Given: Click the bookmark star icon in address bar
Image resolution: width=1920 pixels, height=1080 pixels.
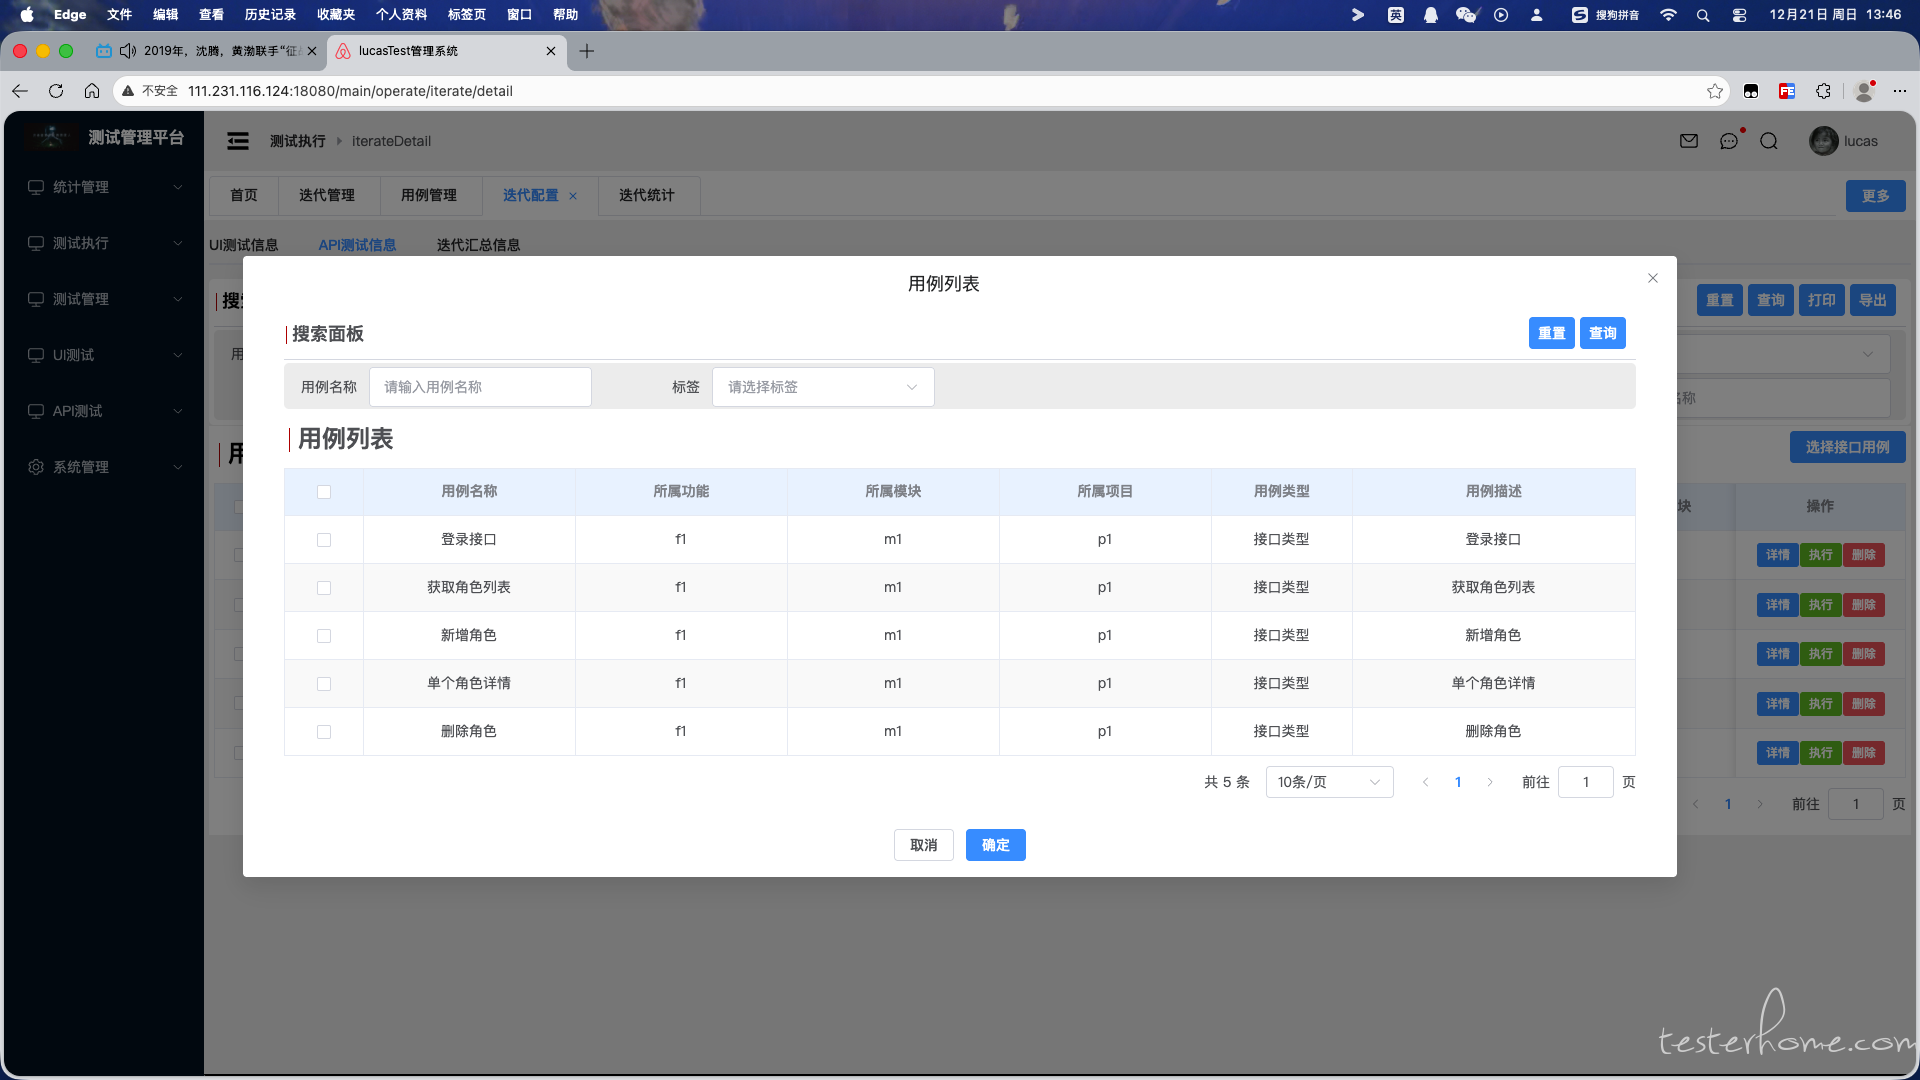Looking at the screenshot, I should pos(1715,91).
